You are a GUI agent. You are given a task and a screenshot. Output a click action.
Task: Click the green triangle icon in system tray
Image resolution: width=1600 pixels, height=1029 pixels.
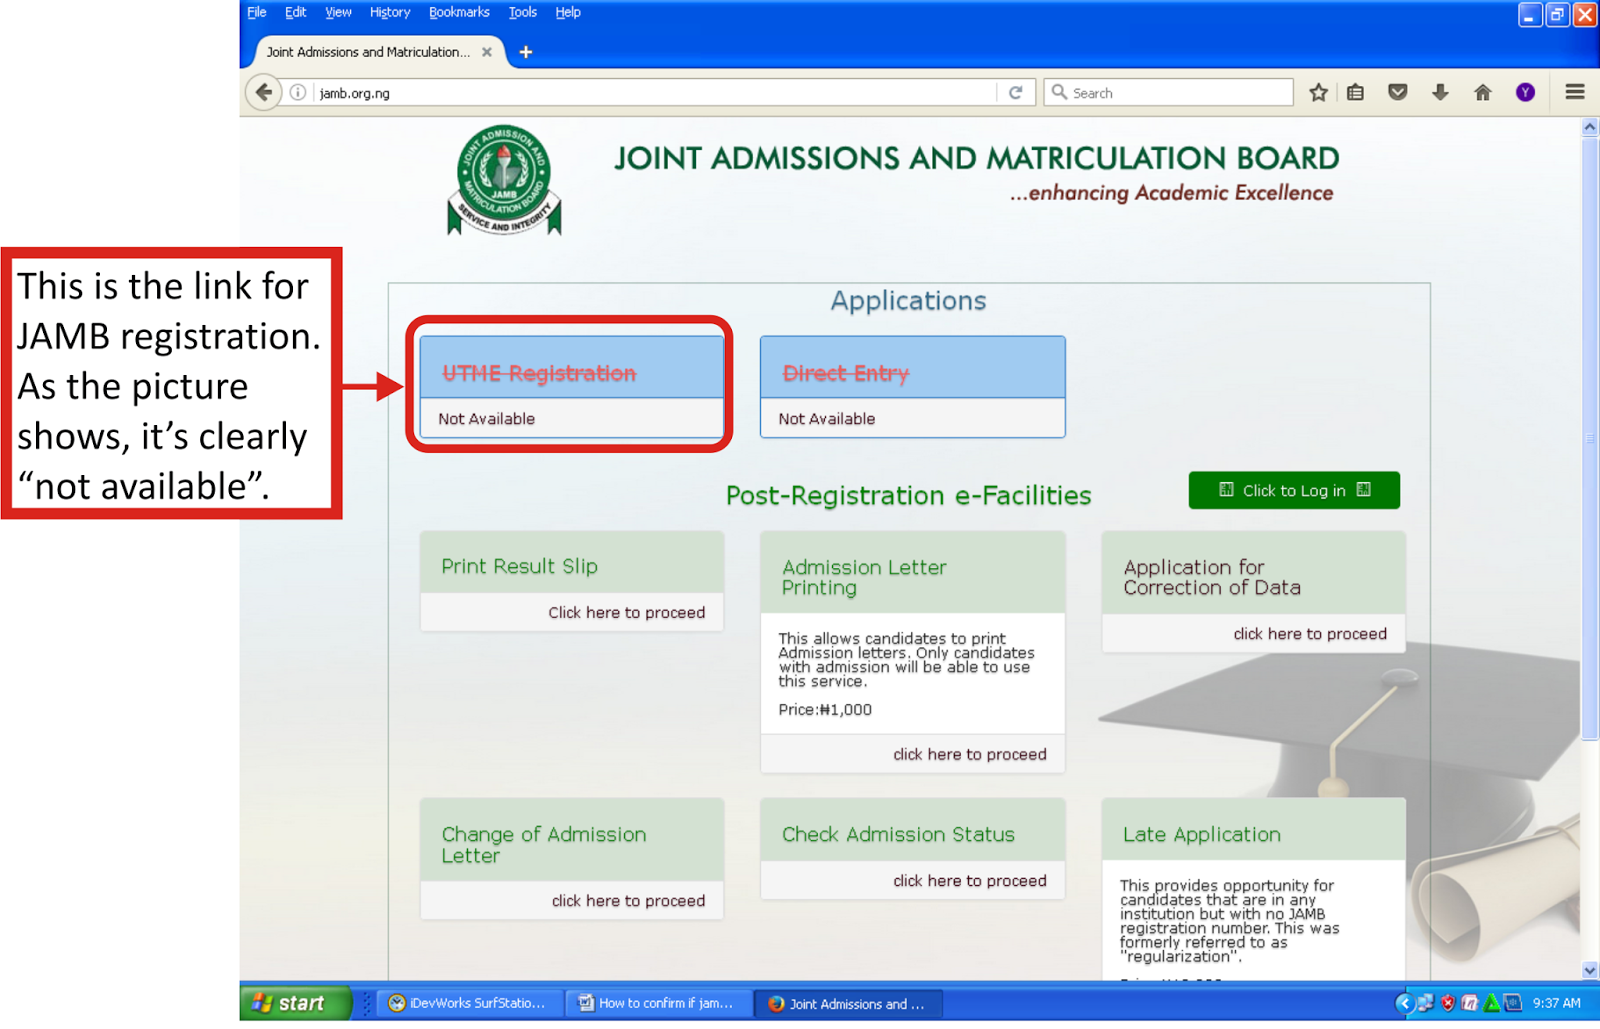coord(1492,1003)
